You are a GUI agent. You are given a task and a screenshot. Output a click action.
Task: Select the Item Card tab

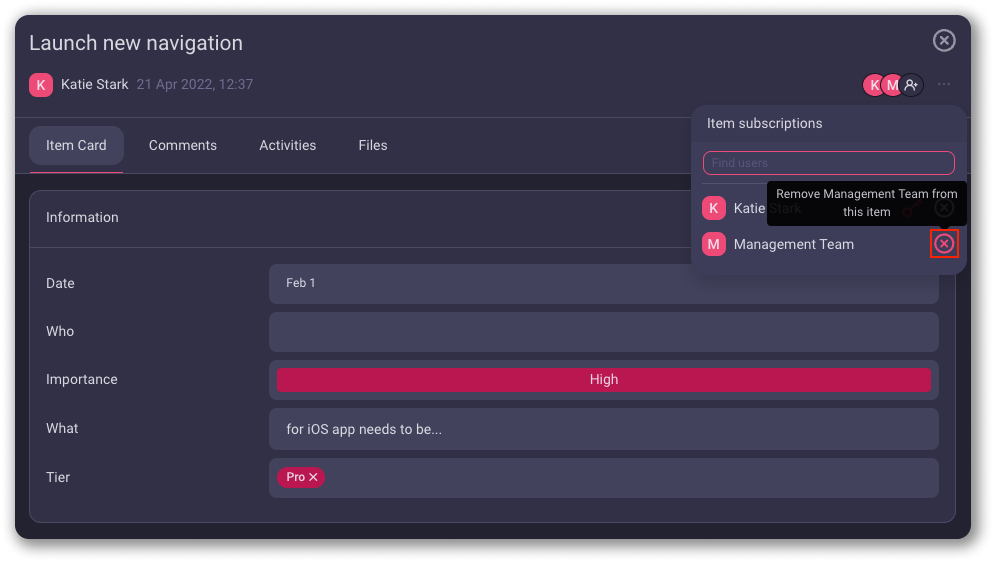tap(76, 145)
